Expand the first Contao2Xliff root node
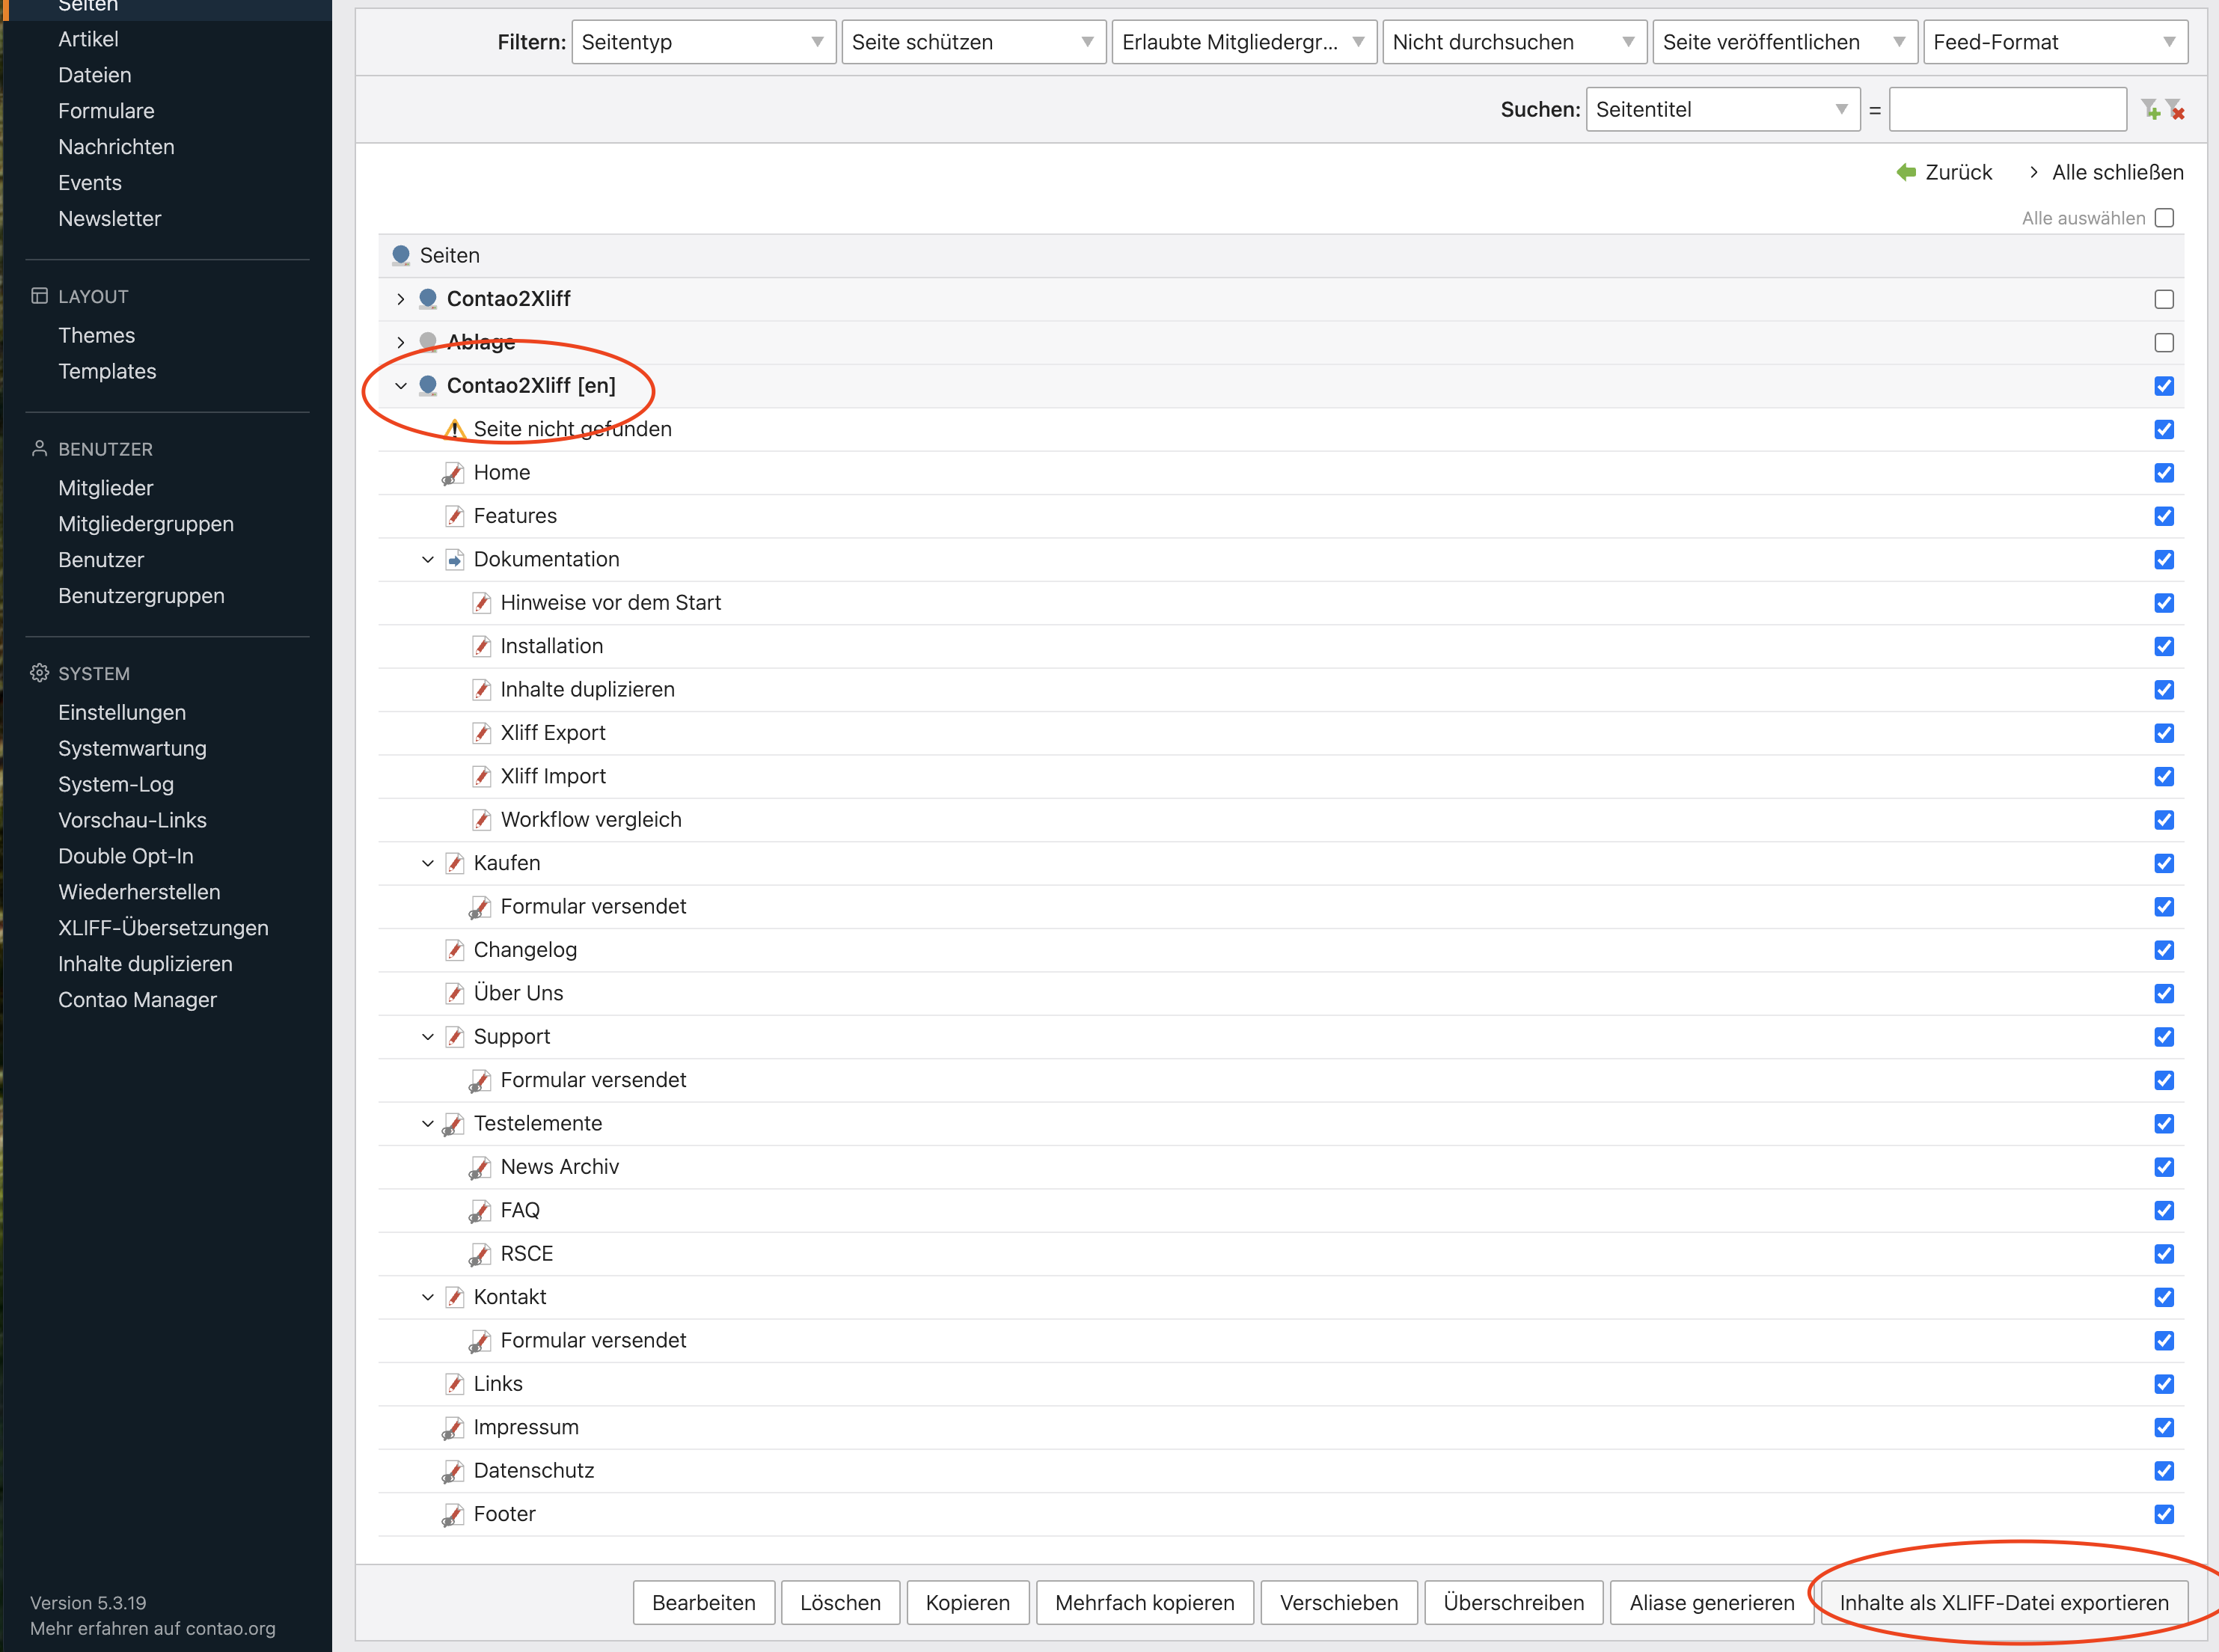Image resolution: width=2219 pixels, height=1652 pixels. tap(401, 299)
